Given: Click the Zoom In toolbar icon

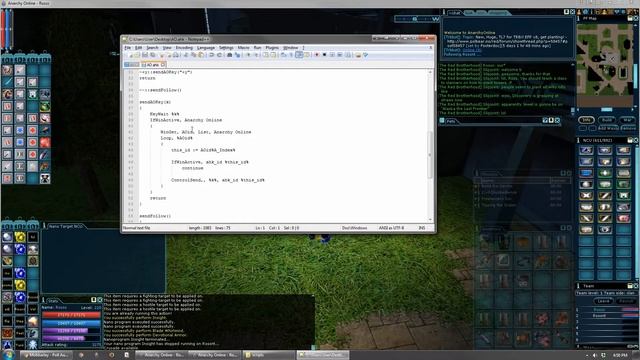Looking at the screenshot, I should [247, 55].
